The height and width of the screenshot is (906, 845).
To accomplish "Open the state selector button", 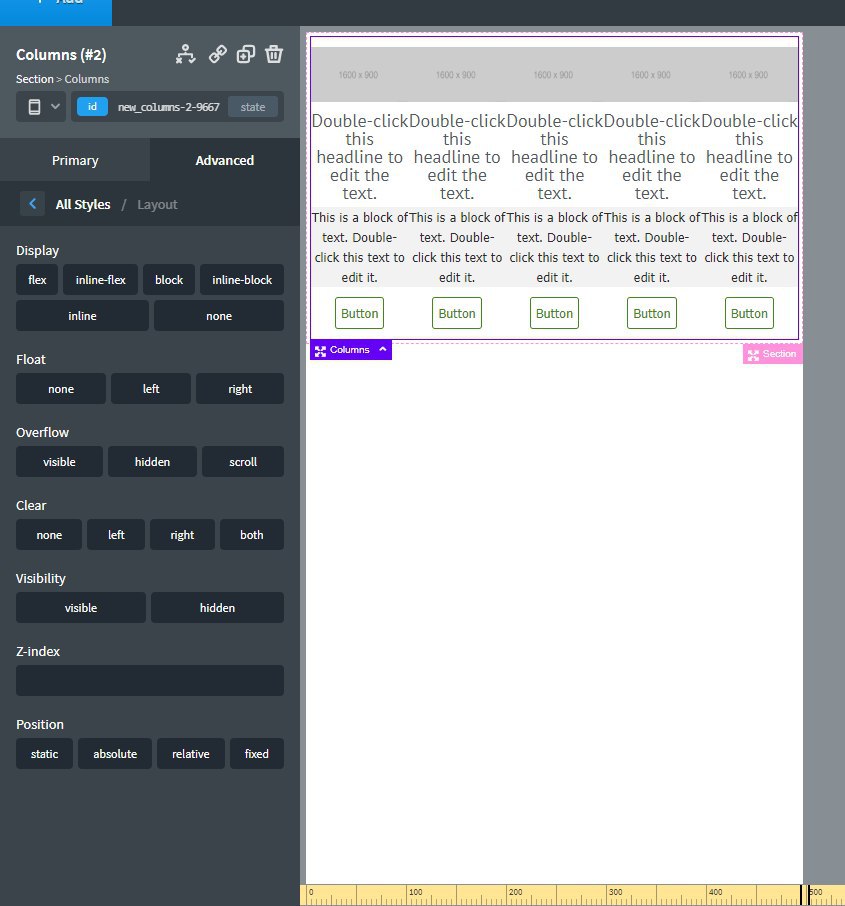I will (253, 107).
